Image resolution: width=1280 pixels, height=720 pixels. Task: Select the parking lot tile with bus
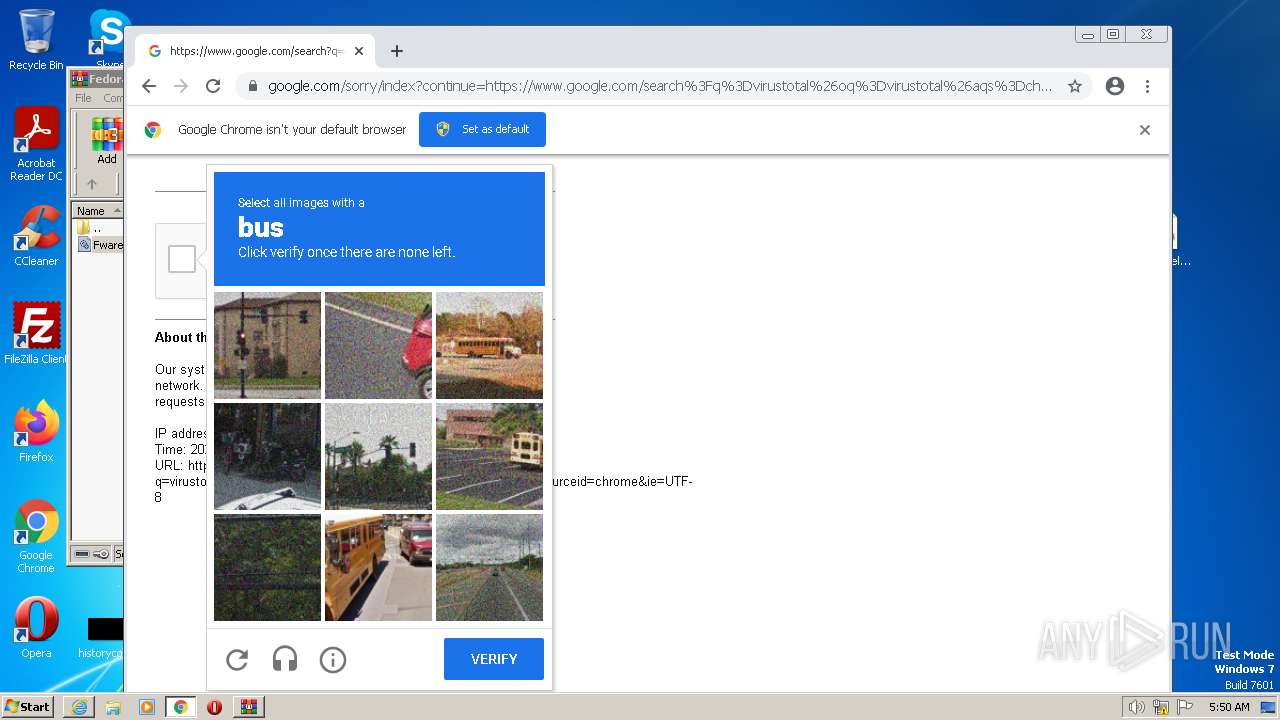point(489,456)
